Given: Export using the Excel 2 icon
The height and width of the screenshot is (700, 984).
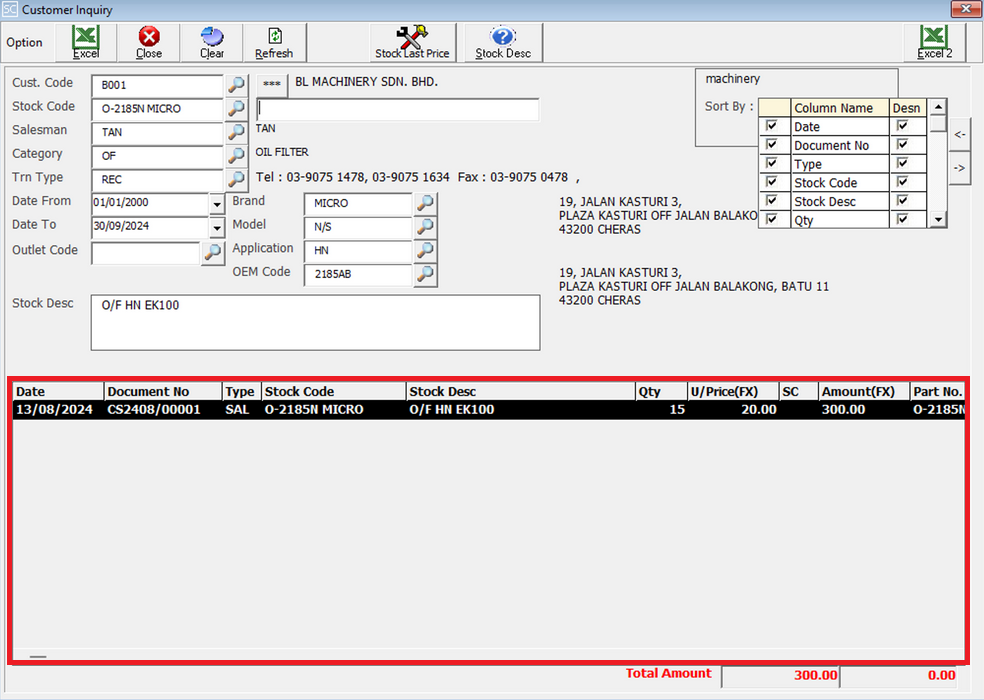Looking at the screenshot, I should click(934, 42).
